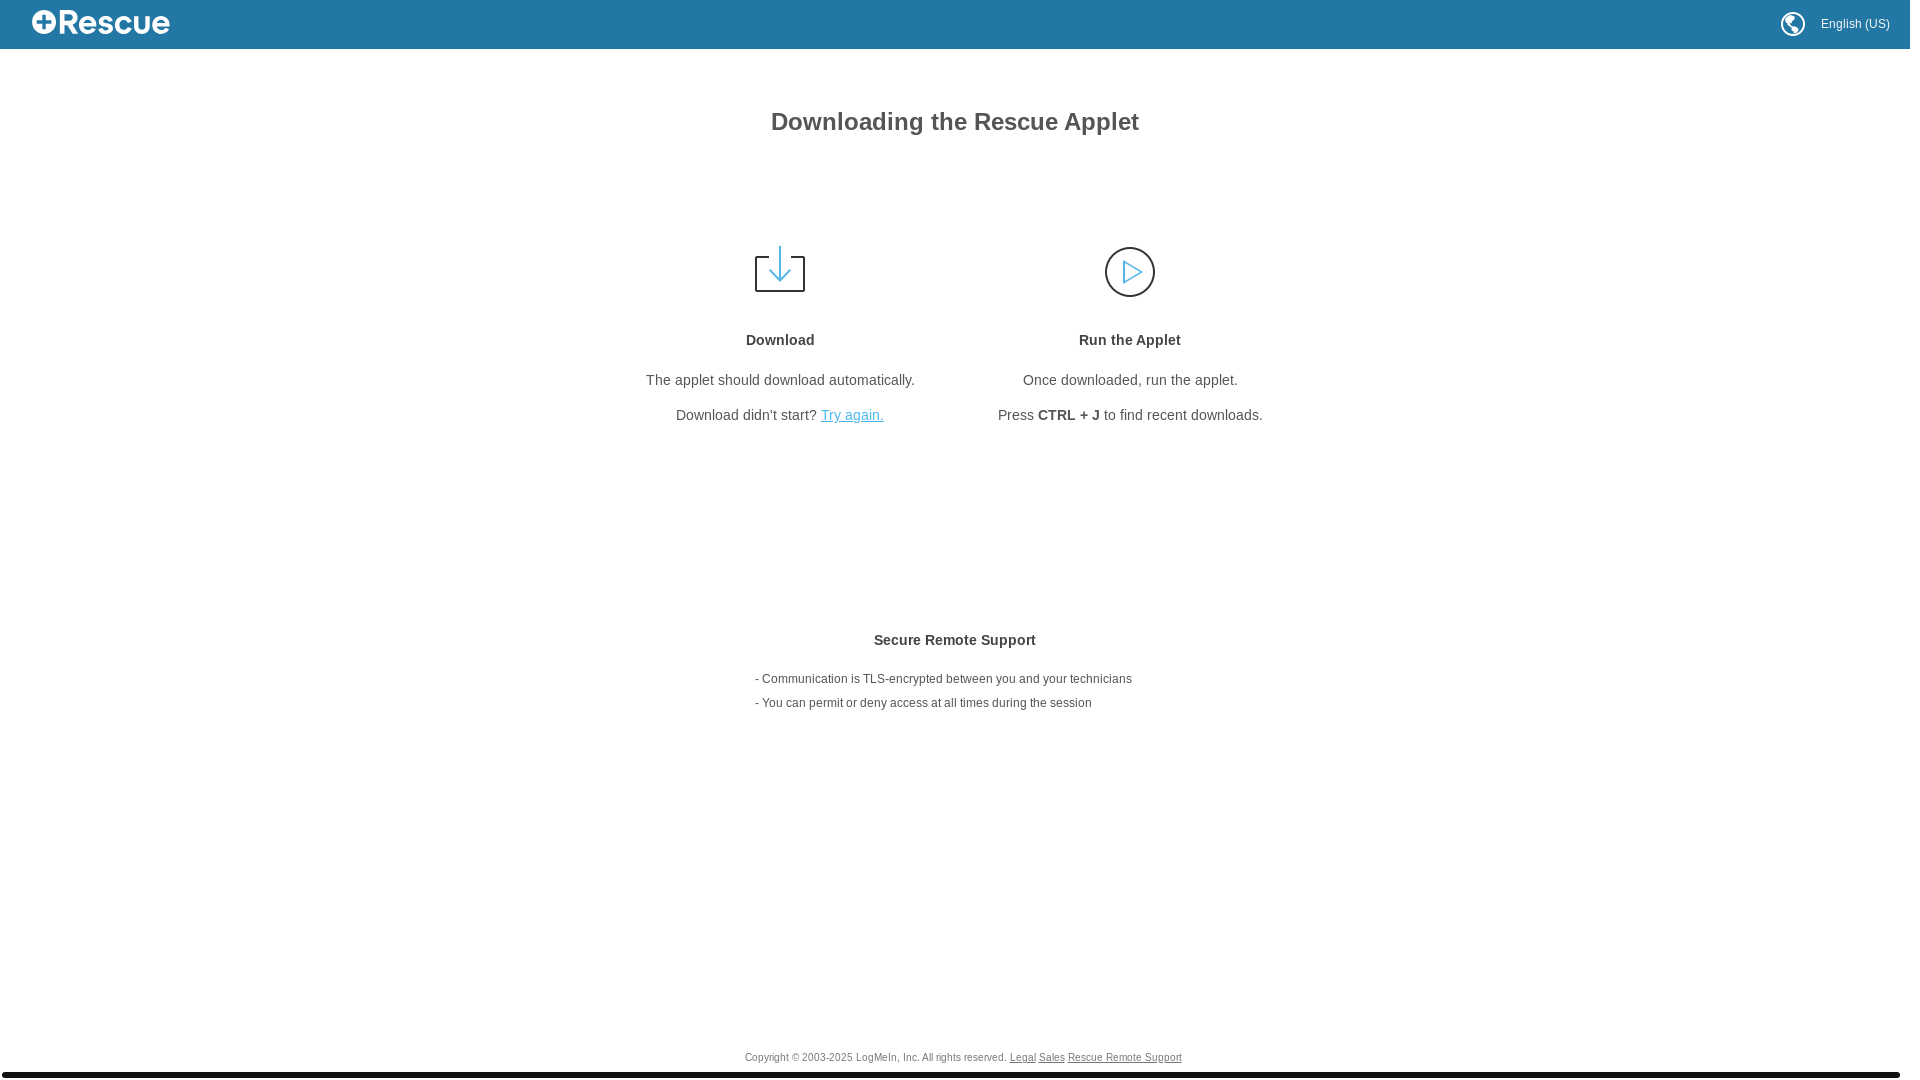Open the Legal link in footer
1920x1080 pixels.
1022,1058
